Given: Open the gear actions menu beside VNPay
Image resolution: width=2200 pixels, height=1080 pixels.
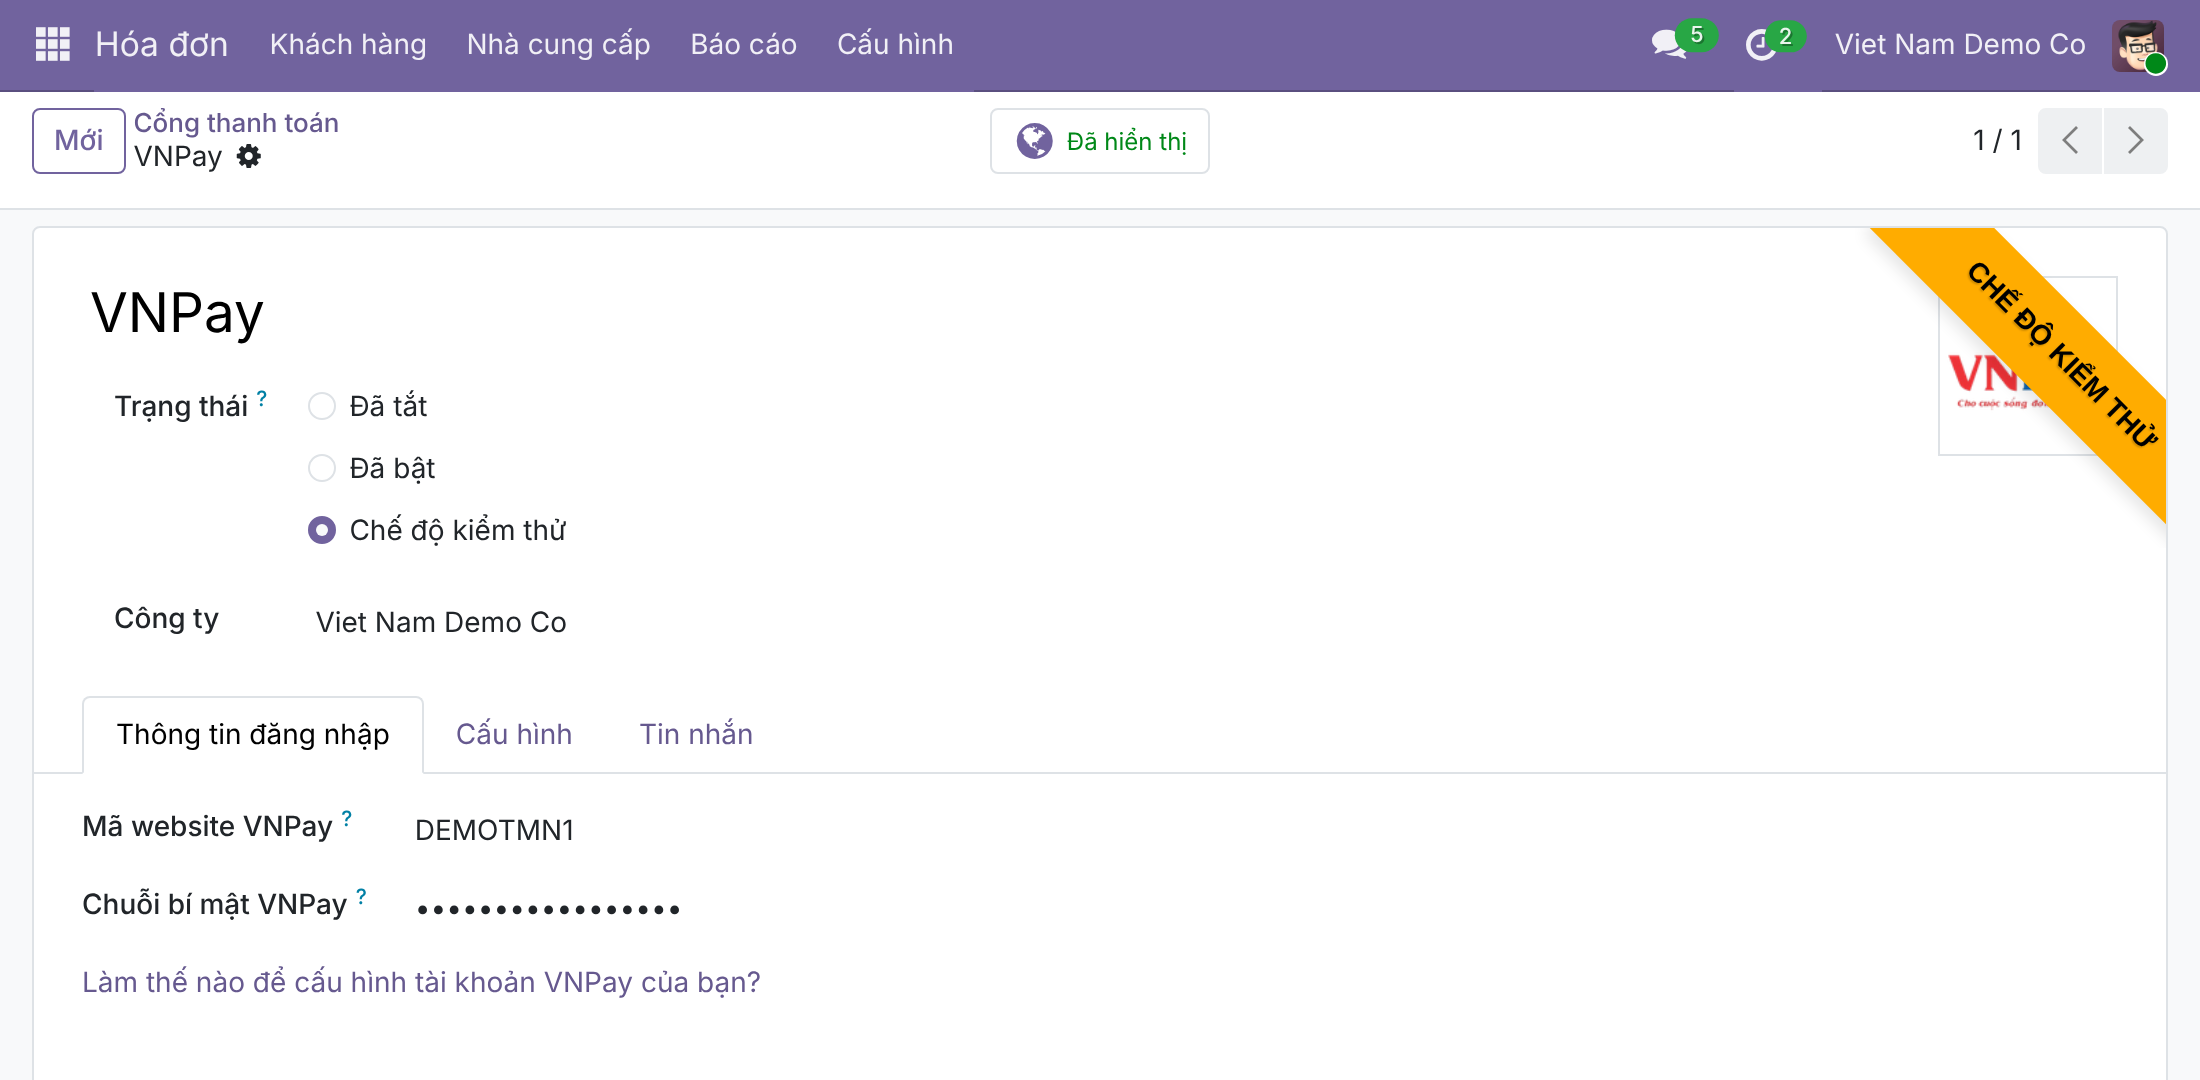Looking at the screenshot, I should click(x=249, y=156).
